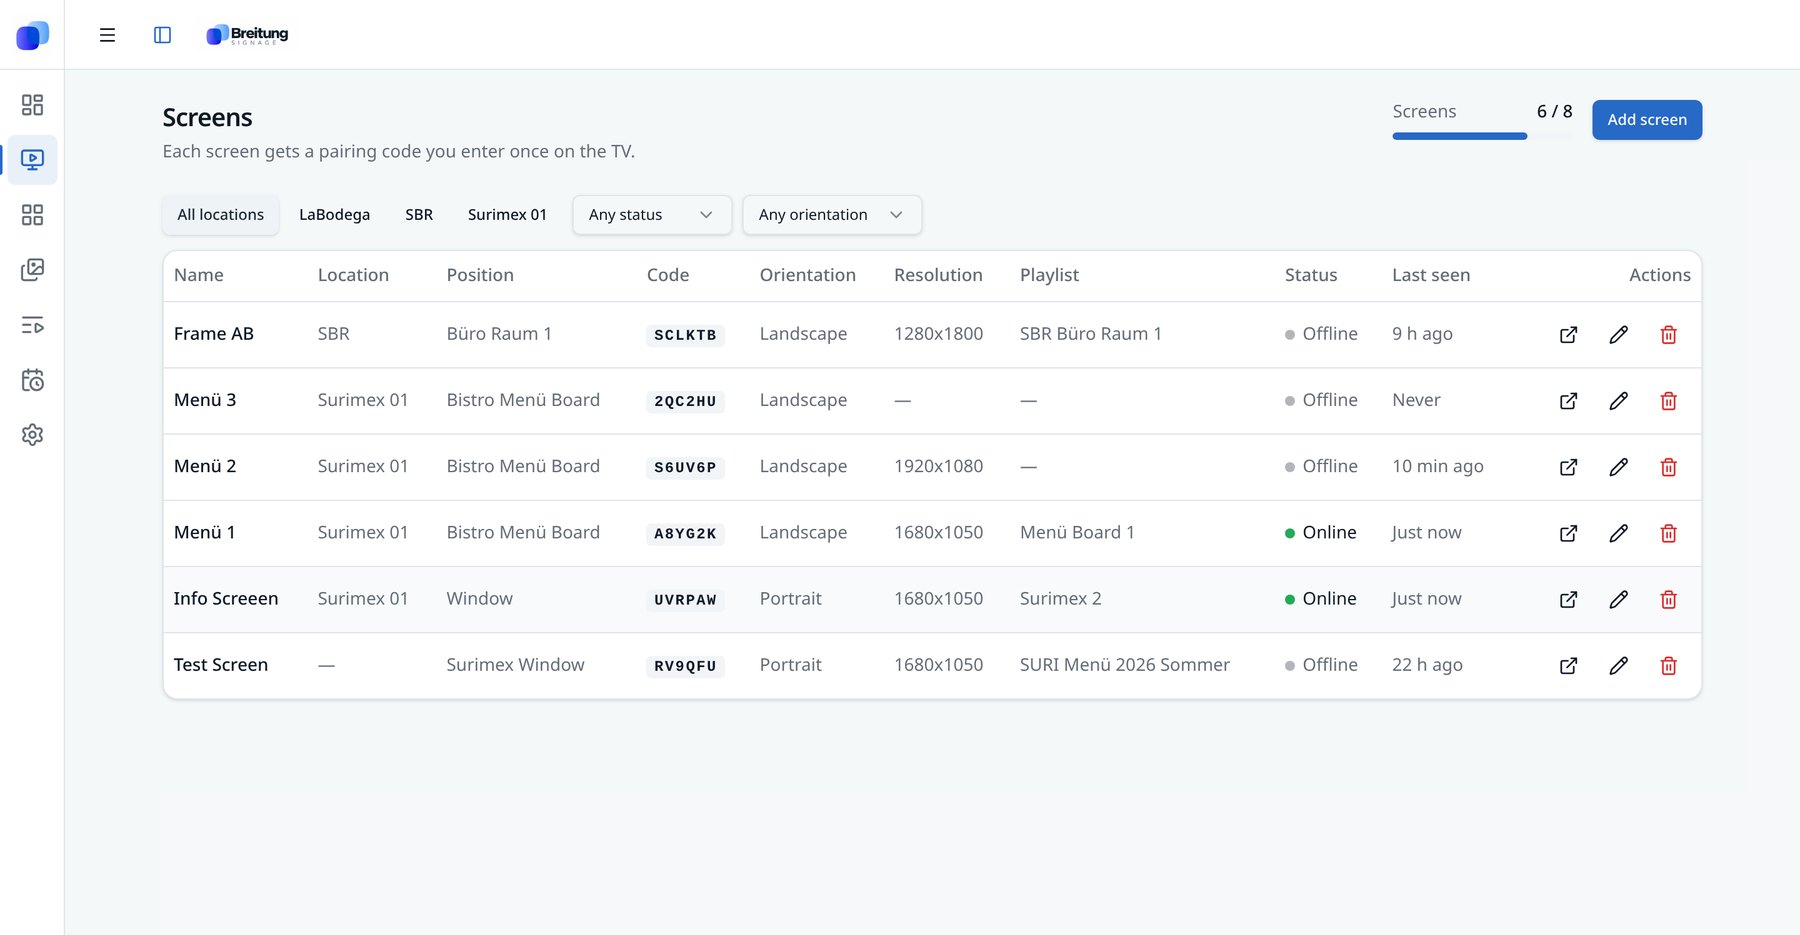Open the hamburger menu icon

(107, 35)
